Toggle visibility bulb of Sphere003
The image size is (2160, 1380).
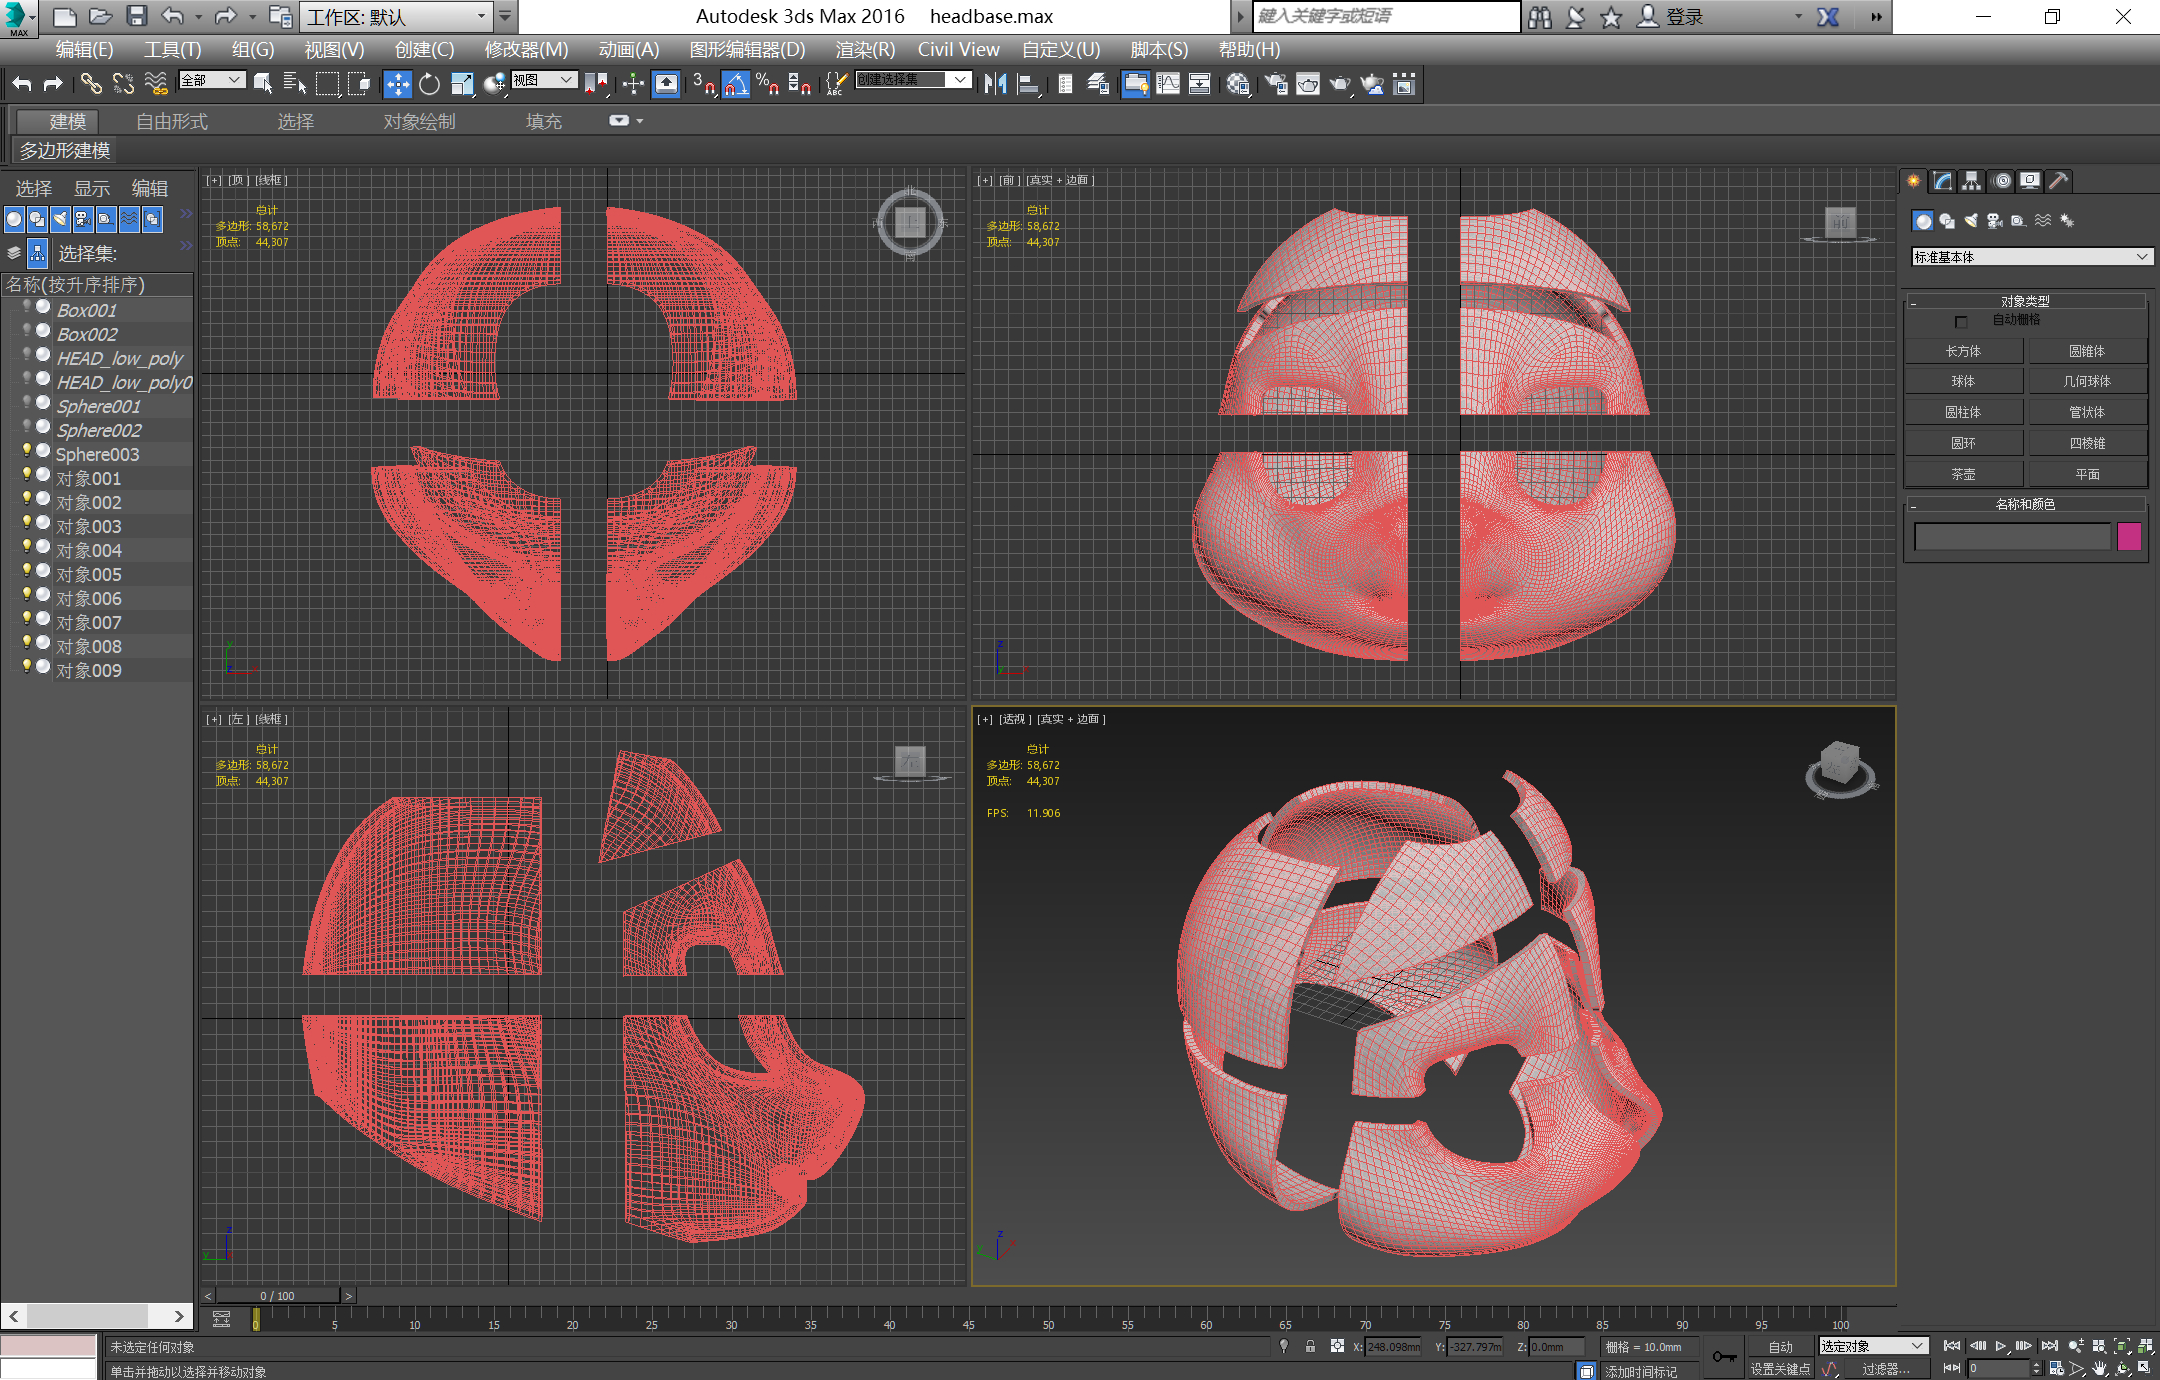coord(28,451)
